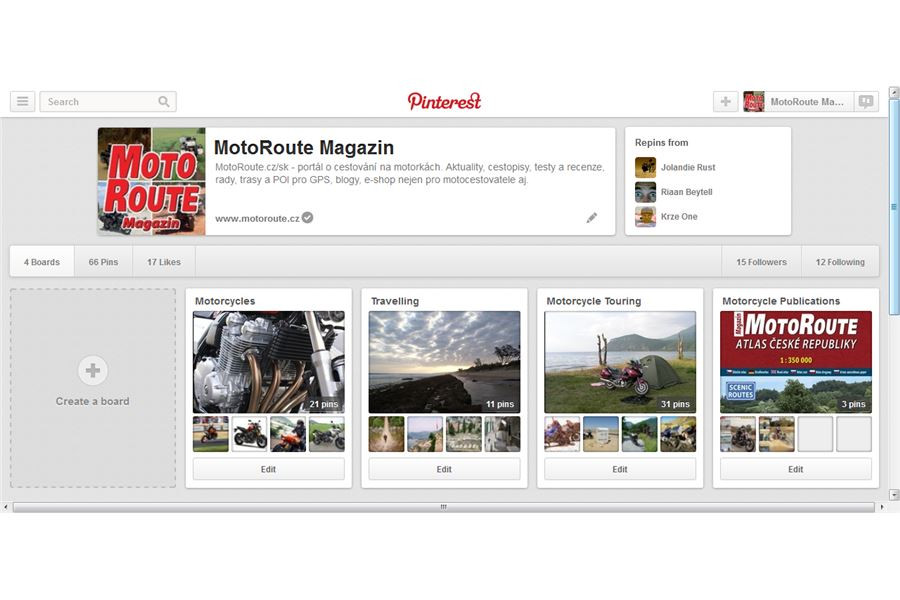Type in the Search field

point(98,101)
